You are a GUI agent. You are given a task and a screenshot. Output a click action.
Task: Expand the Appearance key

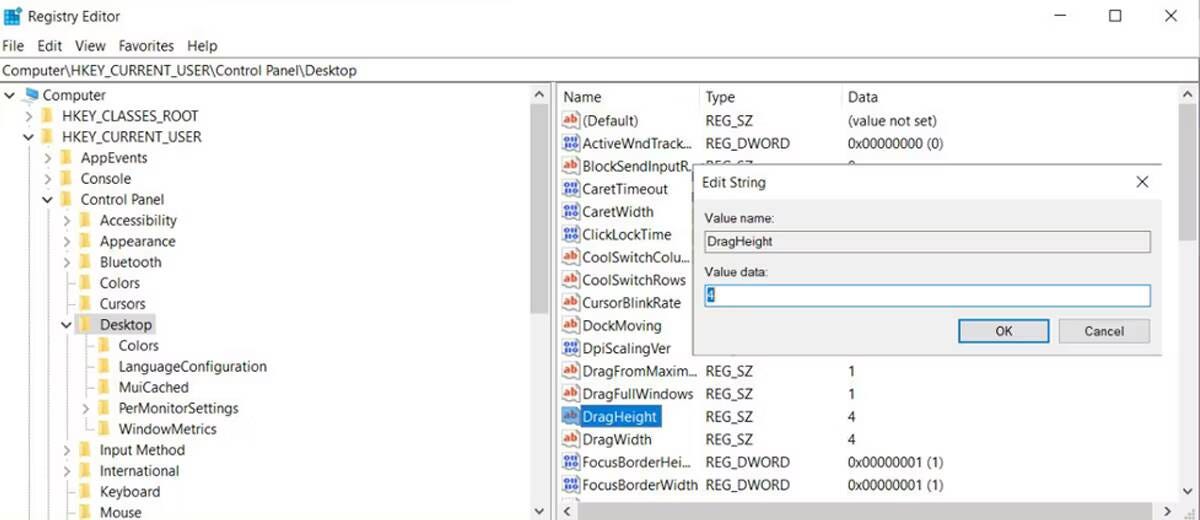(67, 242)
